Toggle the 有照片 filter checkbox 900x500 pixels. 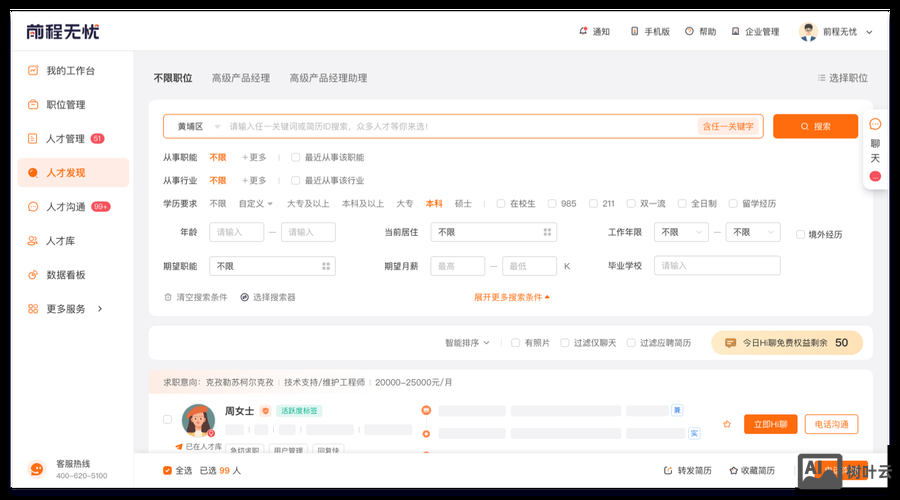[x=515, y=343]
